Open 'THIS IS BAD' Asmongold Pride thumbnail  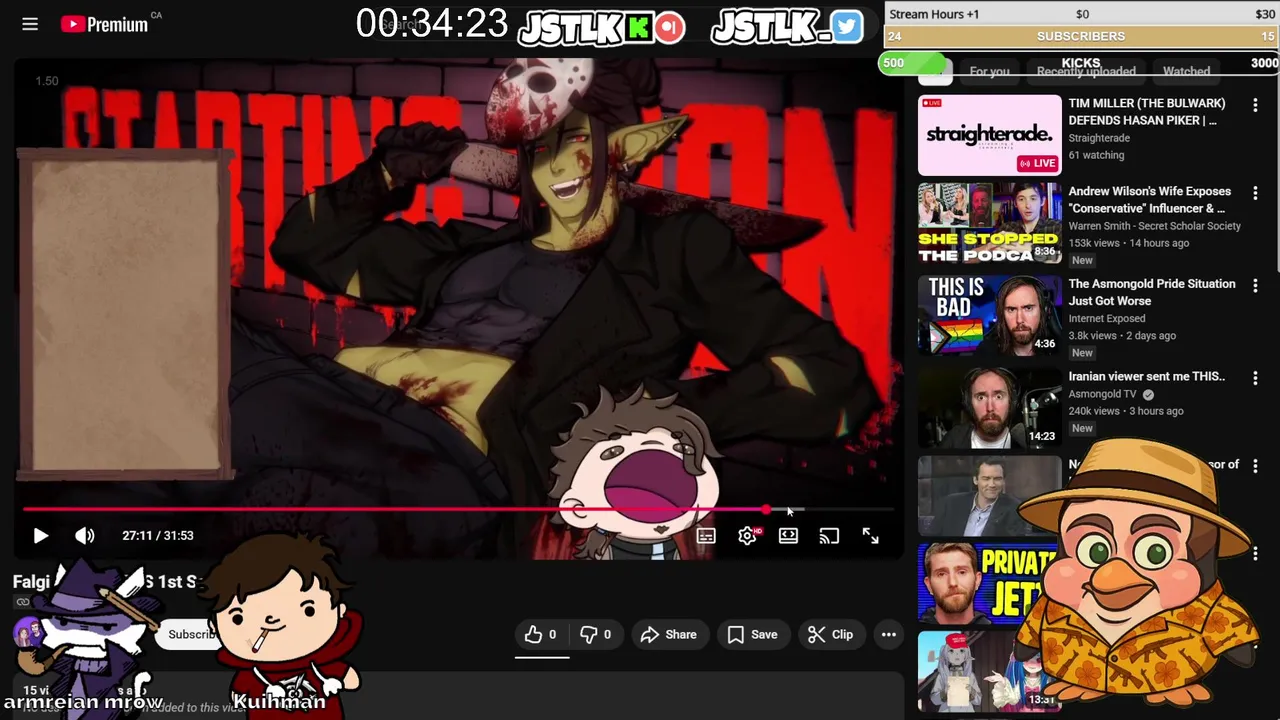click(989, 315)
